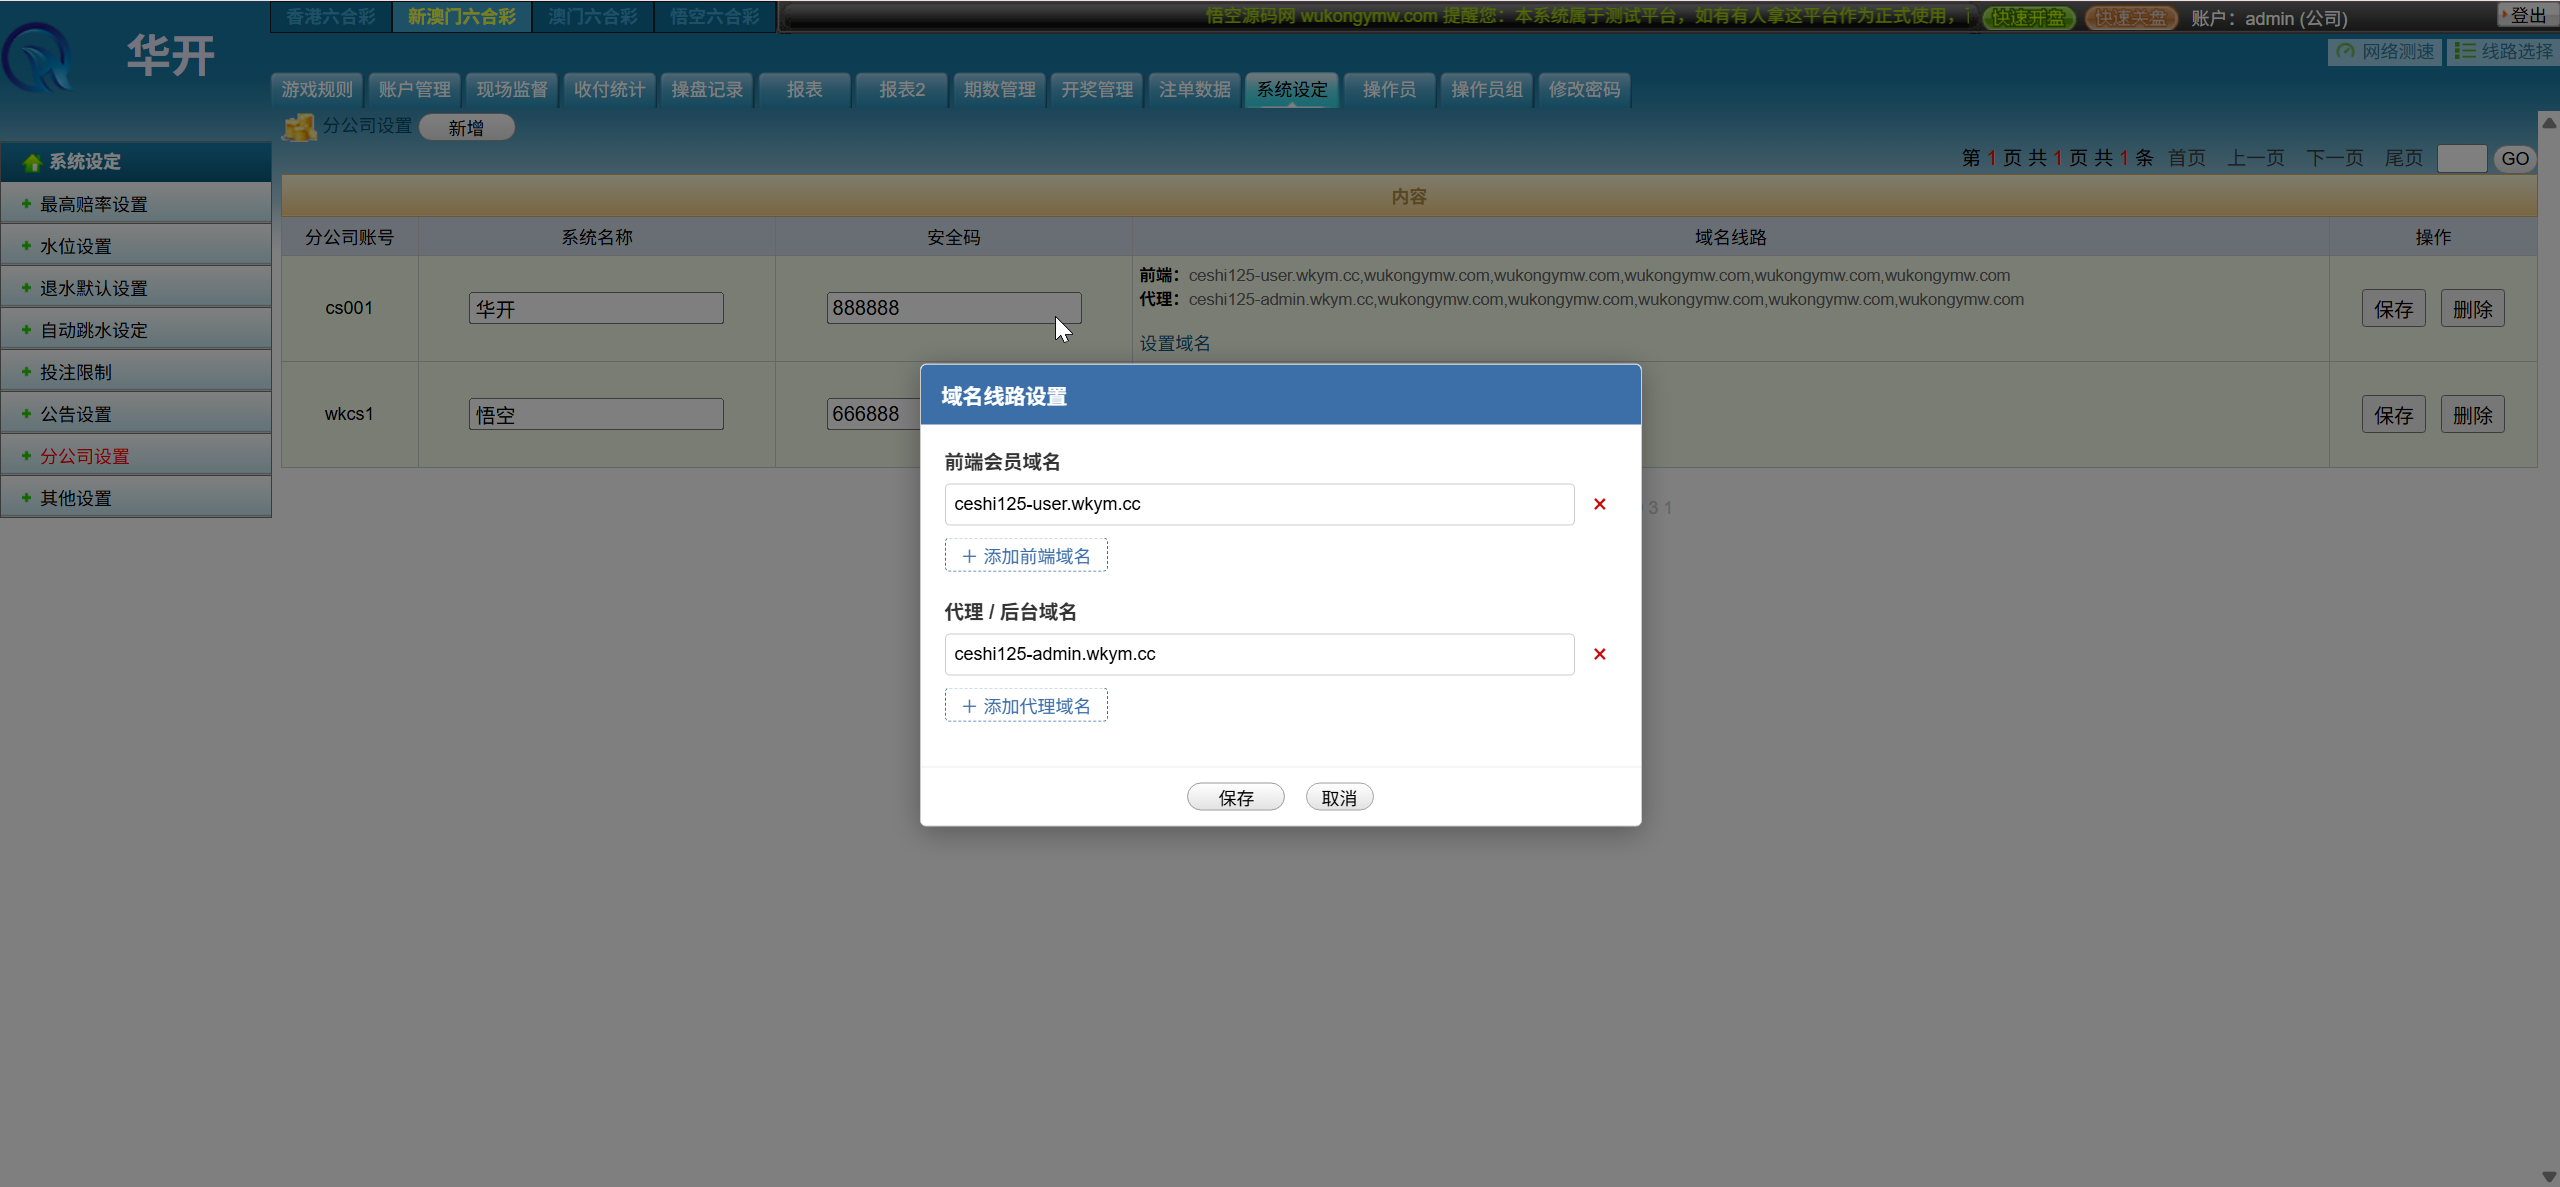Image resolution: width=2560 pixels, height=1187 pixels.
Task: Click the 下一页 next page link
Action: tap(2334, 158)
